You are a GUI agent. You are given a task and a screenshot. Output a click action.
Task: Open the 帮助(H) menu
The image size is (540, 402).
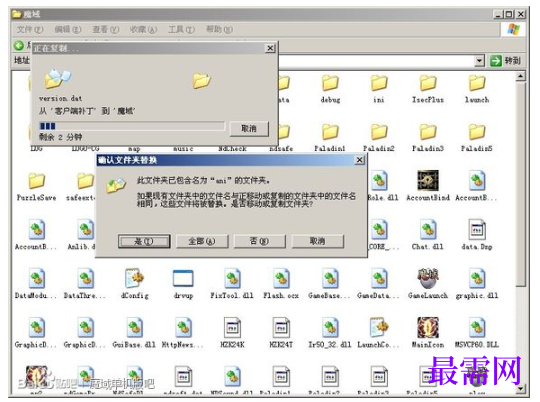click(219, 30)
